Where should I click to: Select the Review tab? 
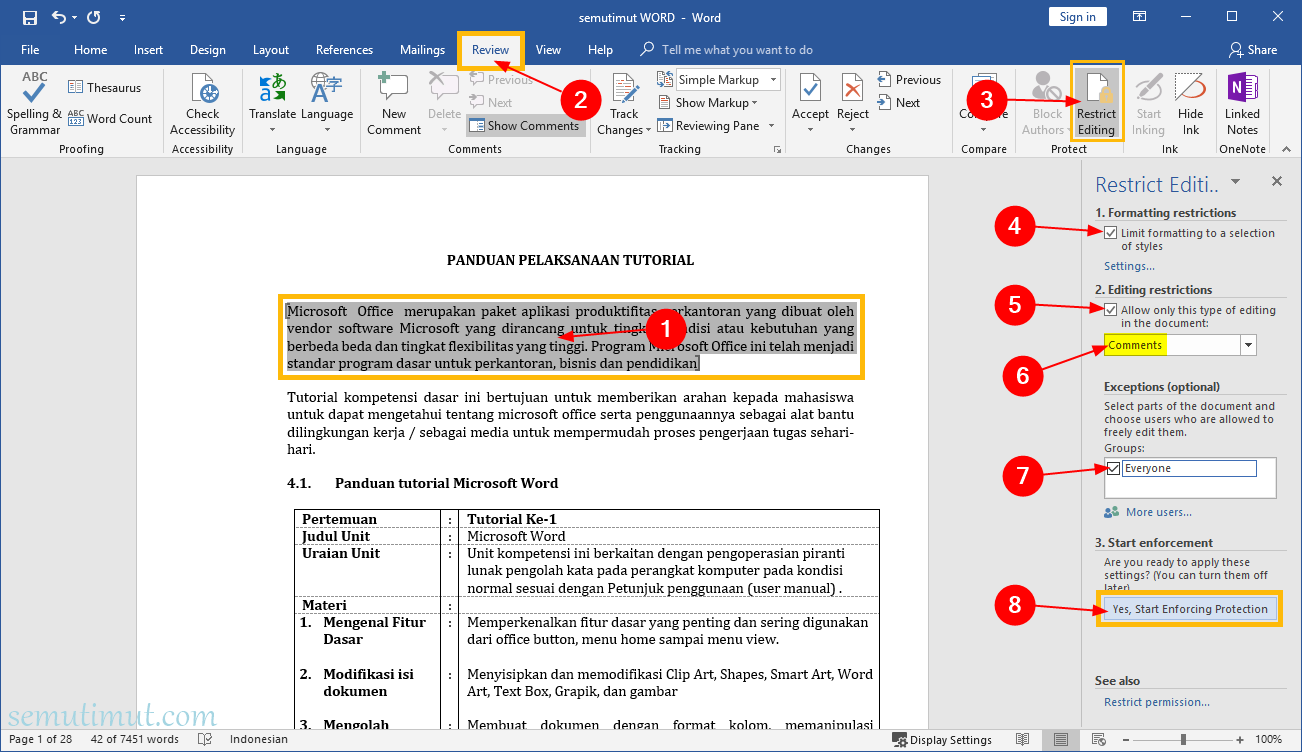(x=490, y=50)
